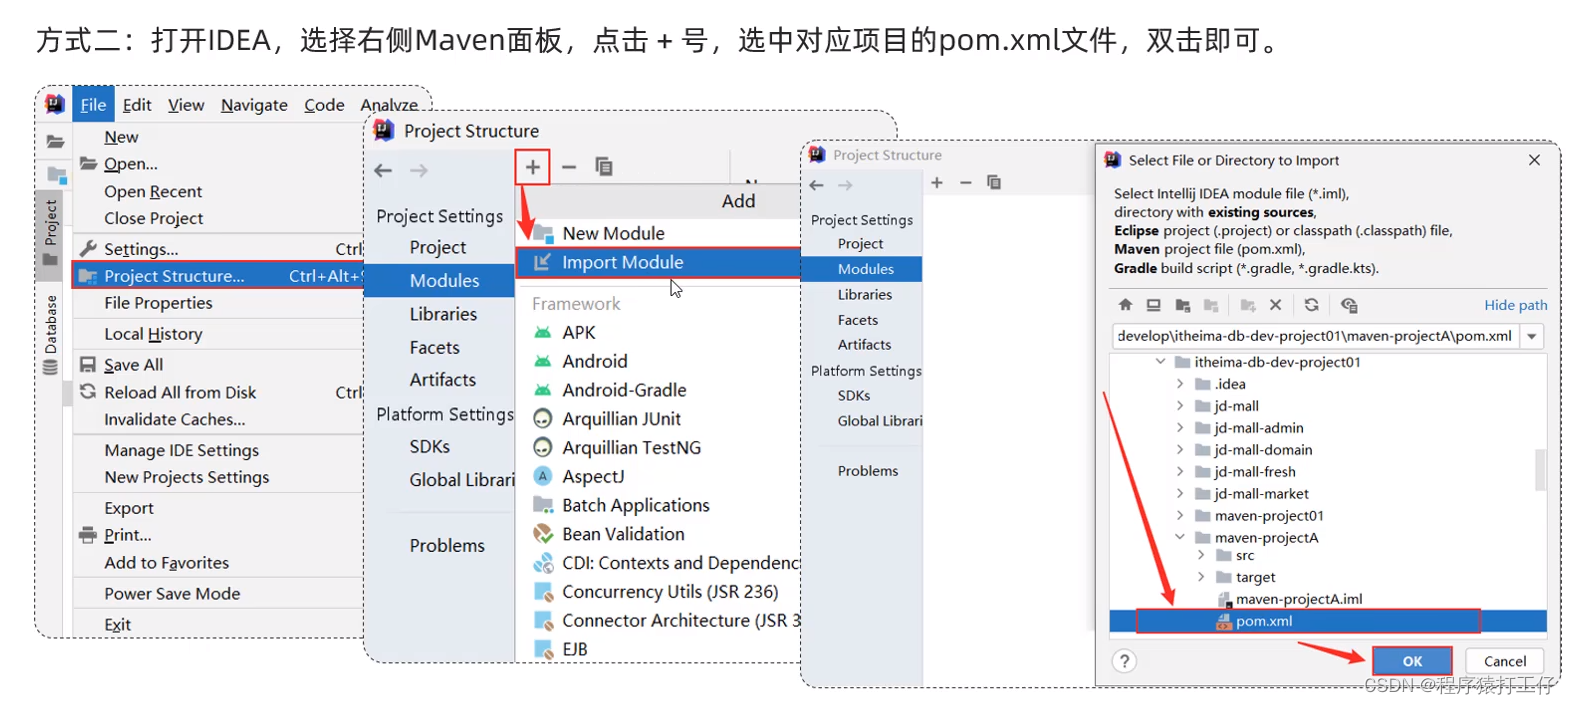The height and width of the screenshot is (704, 1571).
Task: Open the Edit menu
Action: [137, 105]
